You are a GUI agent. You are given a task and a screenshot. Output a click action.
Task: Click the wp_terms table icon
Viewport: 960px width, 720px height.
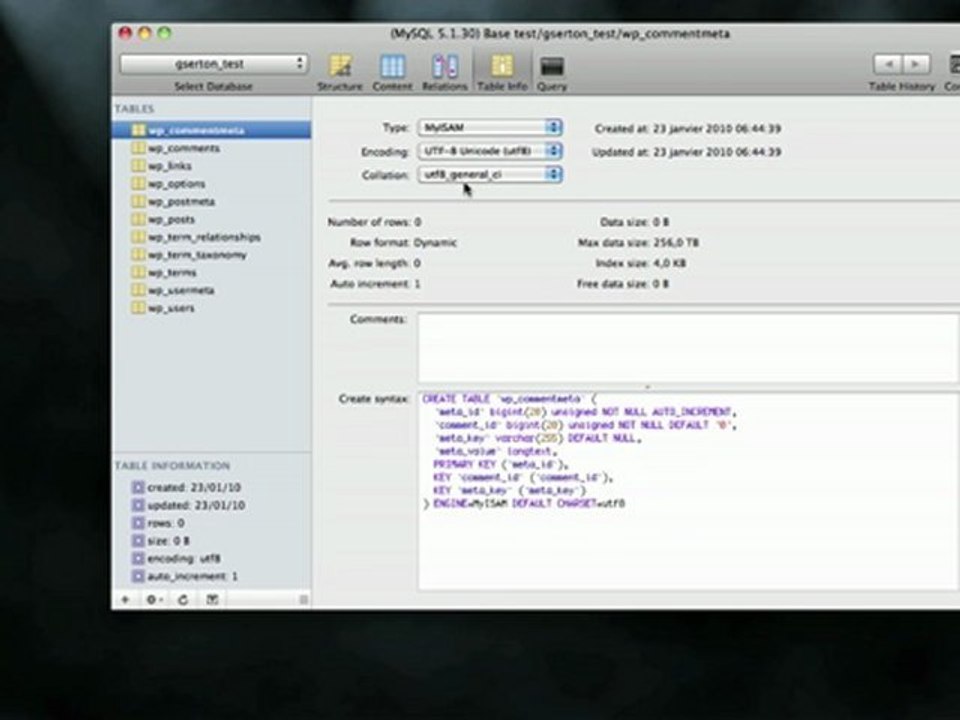138,272
